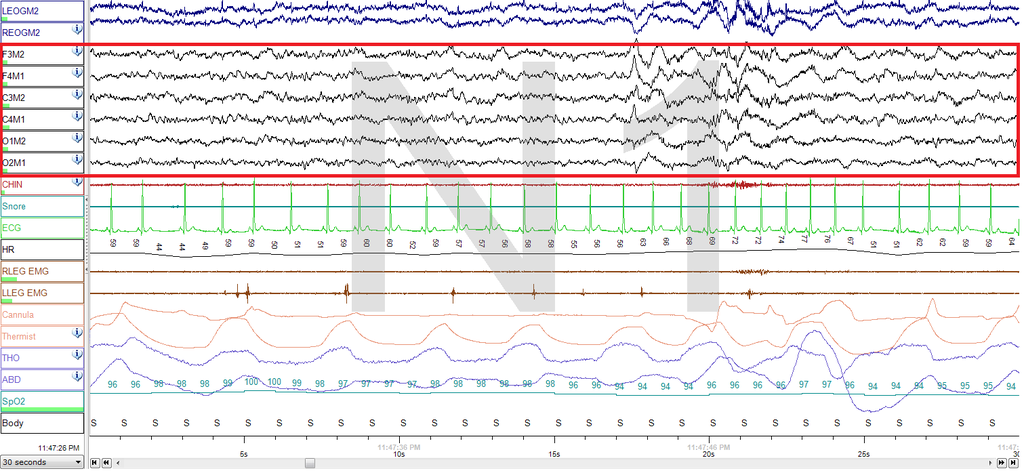This screenshot has height=473, width=1024.
Task: Open info icon for O1M2 channel
Action: (x=77, y=137)
